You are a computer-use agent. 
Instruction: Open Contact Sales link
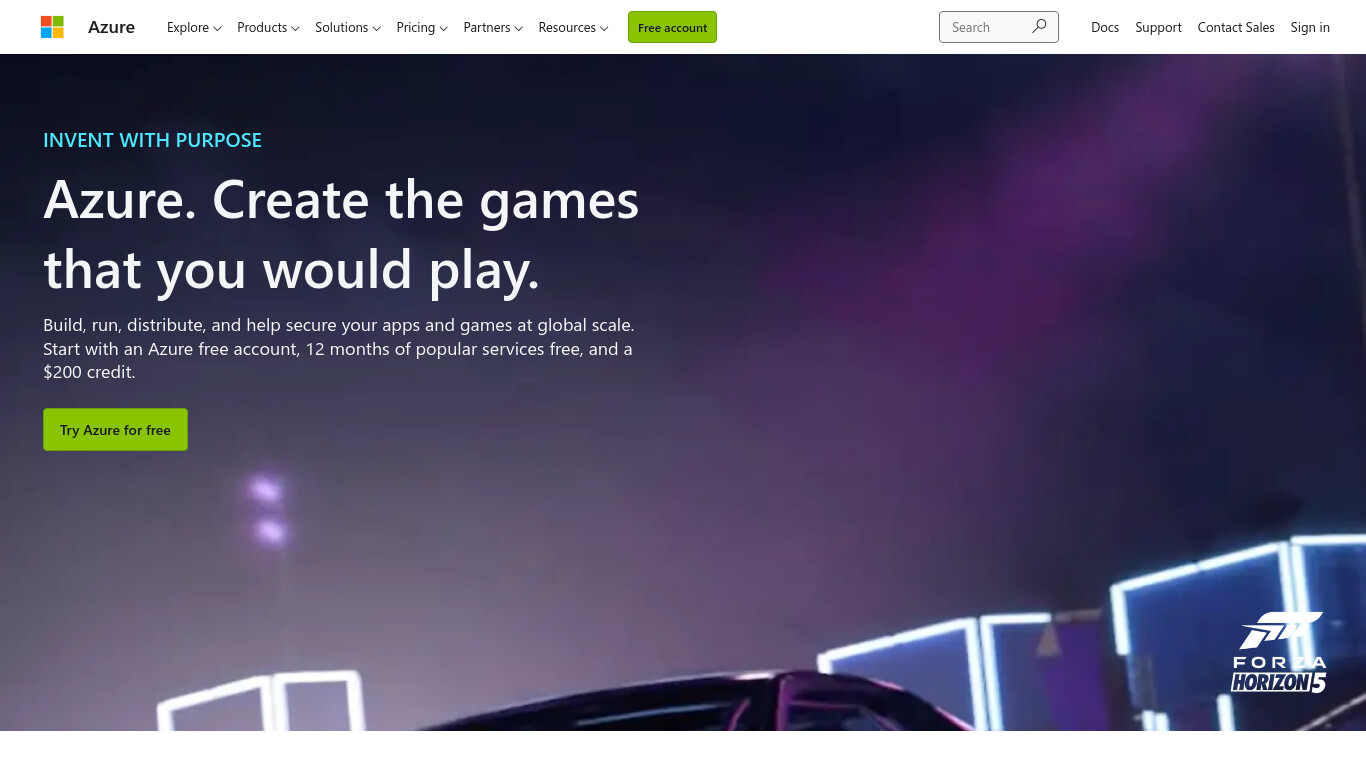[x=1236, y=27]
